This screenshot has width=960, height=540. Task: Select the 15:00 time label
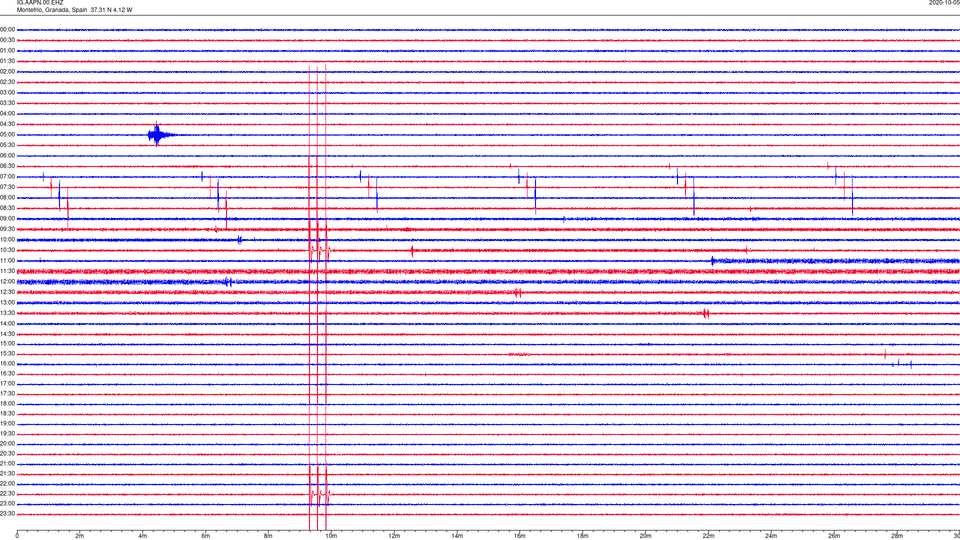(7, 344)
